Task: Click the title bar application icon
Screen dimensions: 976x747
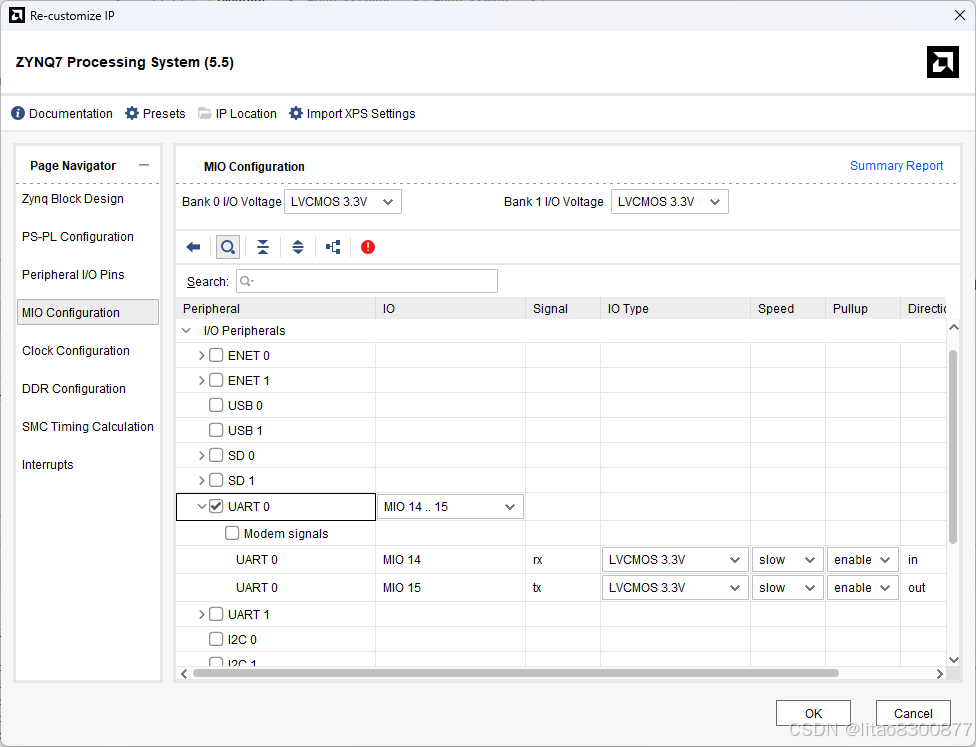Action: [17, 16]
